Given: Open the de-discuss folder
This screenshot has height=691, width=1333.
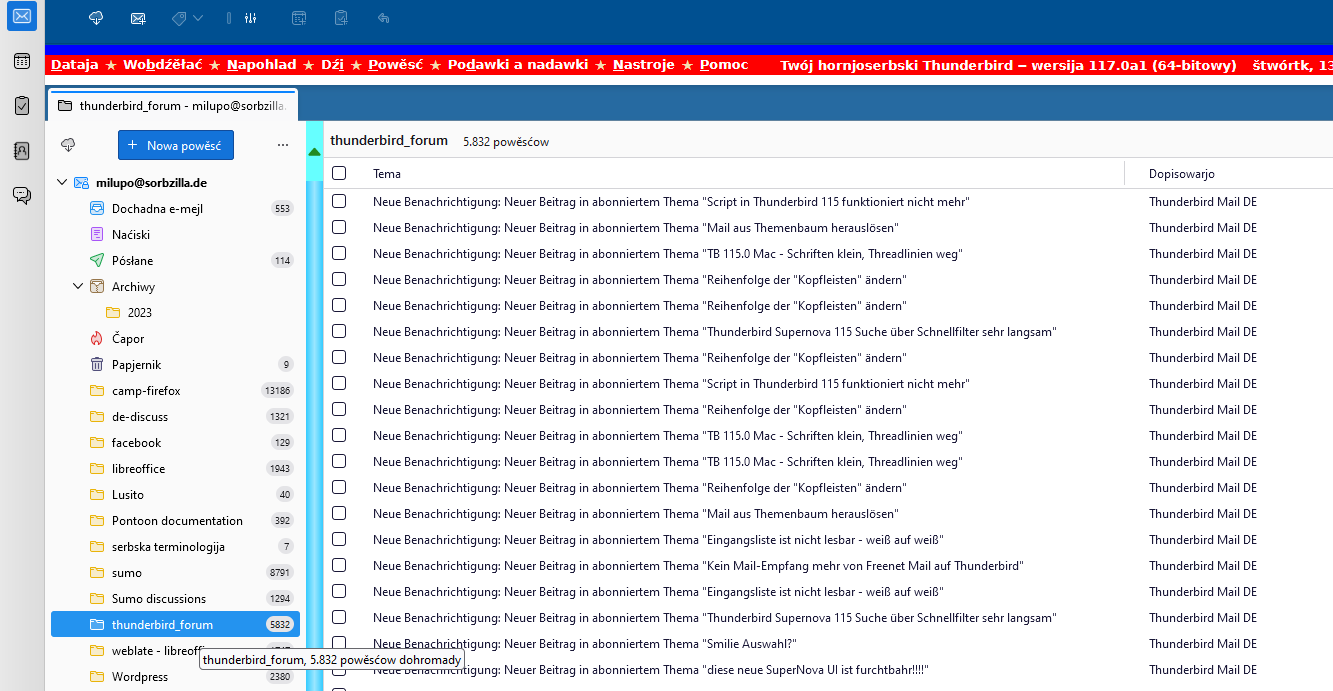Looking at the screenshot, I should tap(175, 417).
